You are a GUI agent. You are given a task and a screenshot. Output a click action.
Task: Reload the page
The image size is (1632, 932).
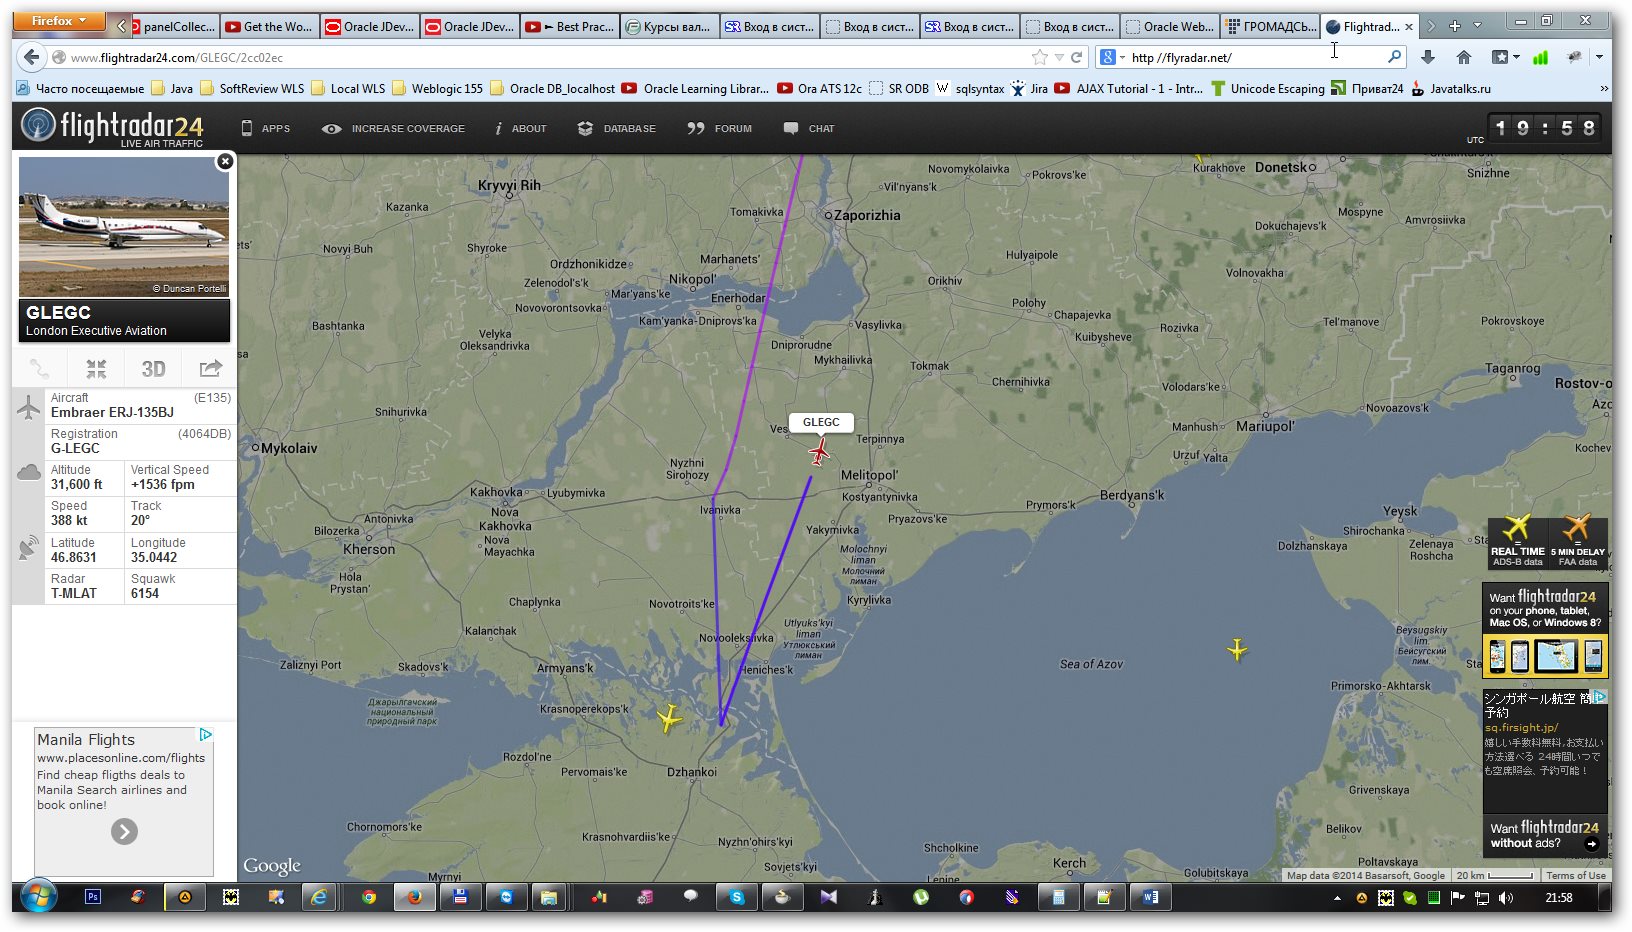pos(1077,57)
